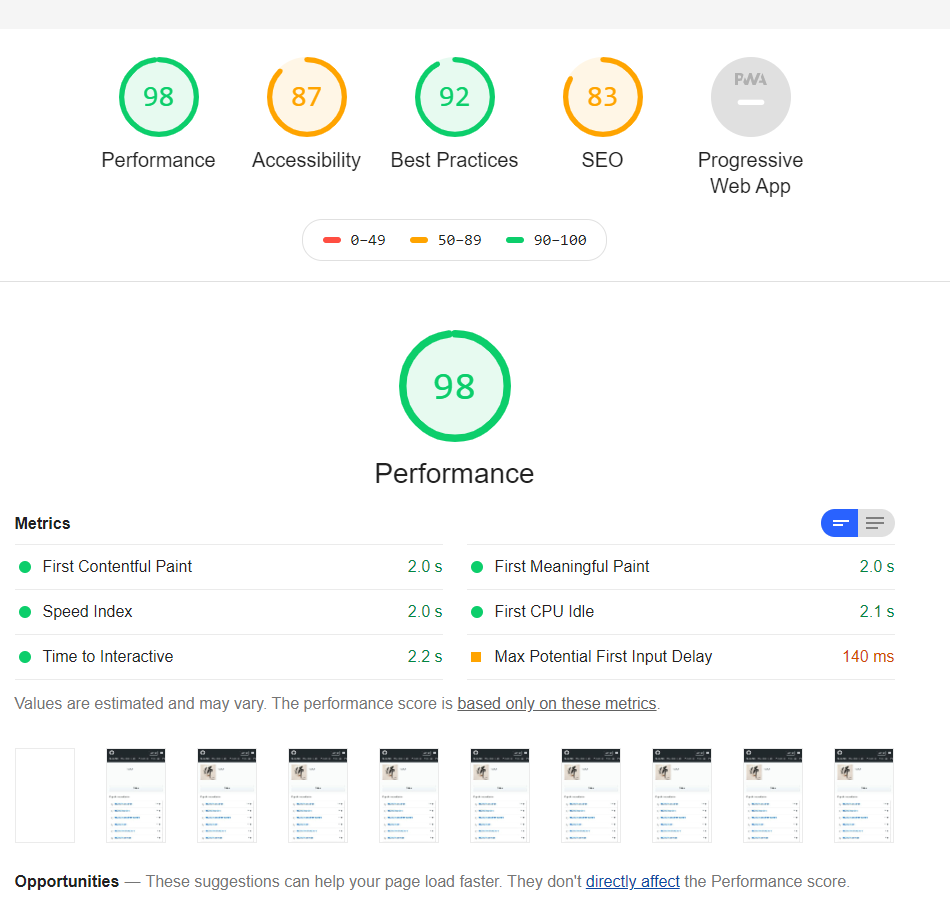
Task: Open the 'based only on these metrics' link
Action: [x=556, y=704]
